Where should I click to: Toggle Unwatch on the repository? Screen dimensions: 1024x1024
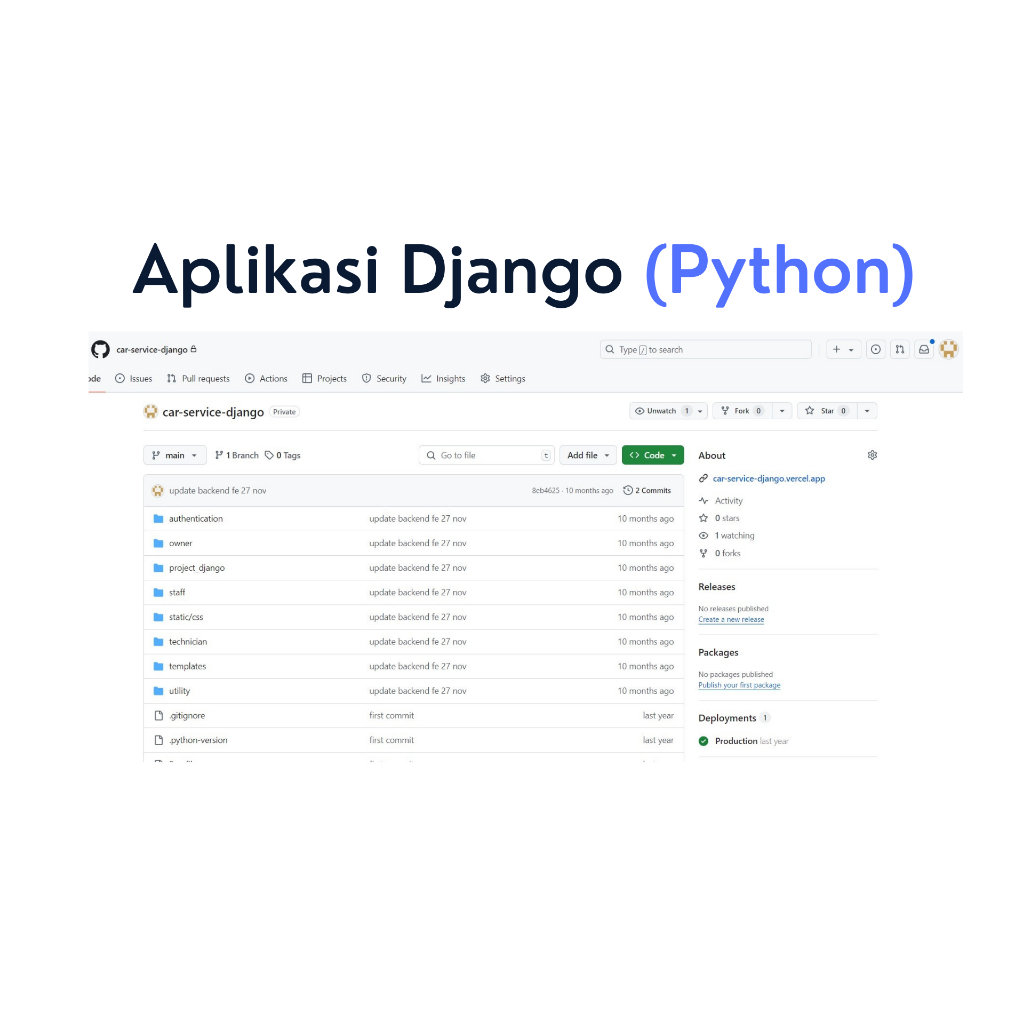[661, 411]
